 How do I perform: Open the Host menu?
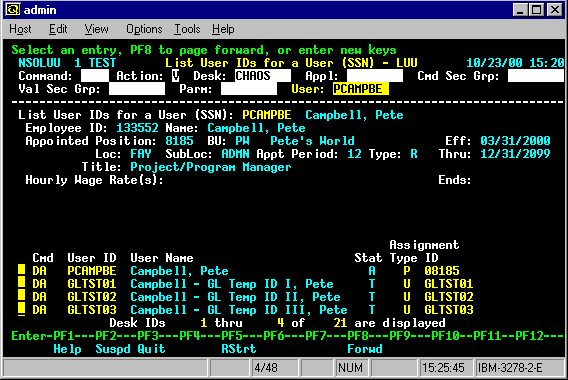(20, 29)
